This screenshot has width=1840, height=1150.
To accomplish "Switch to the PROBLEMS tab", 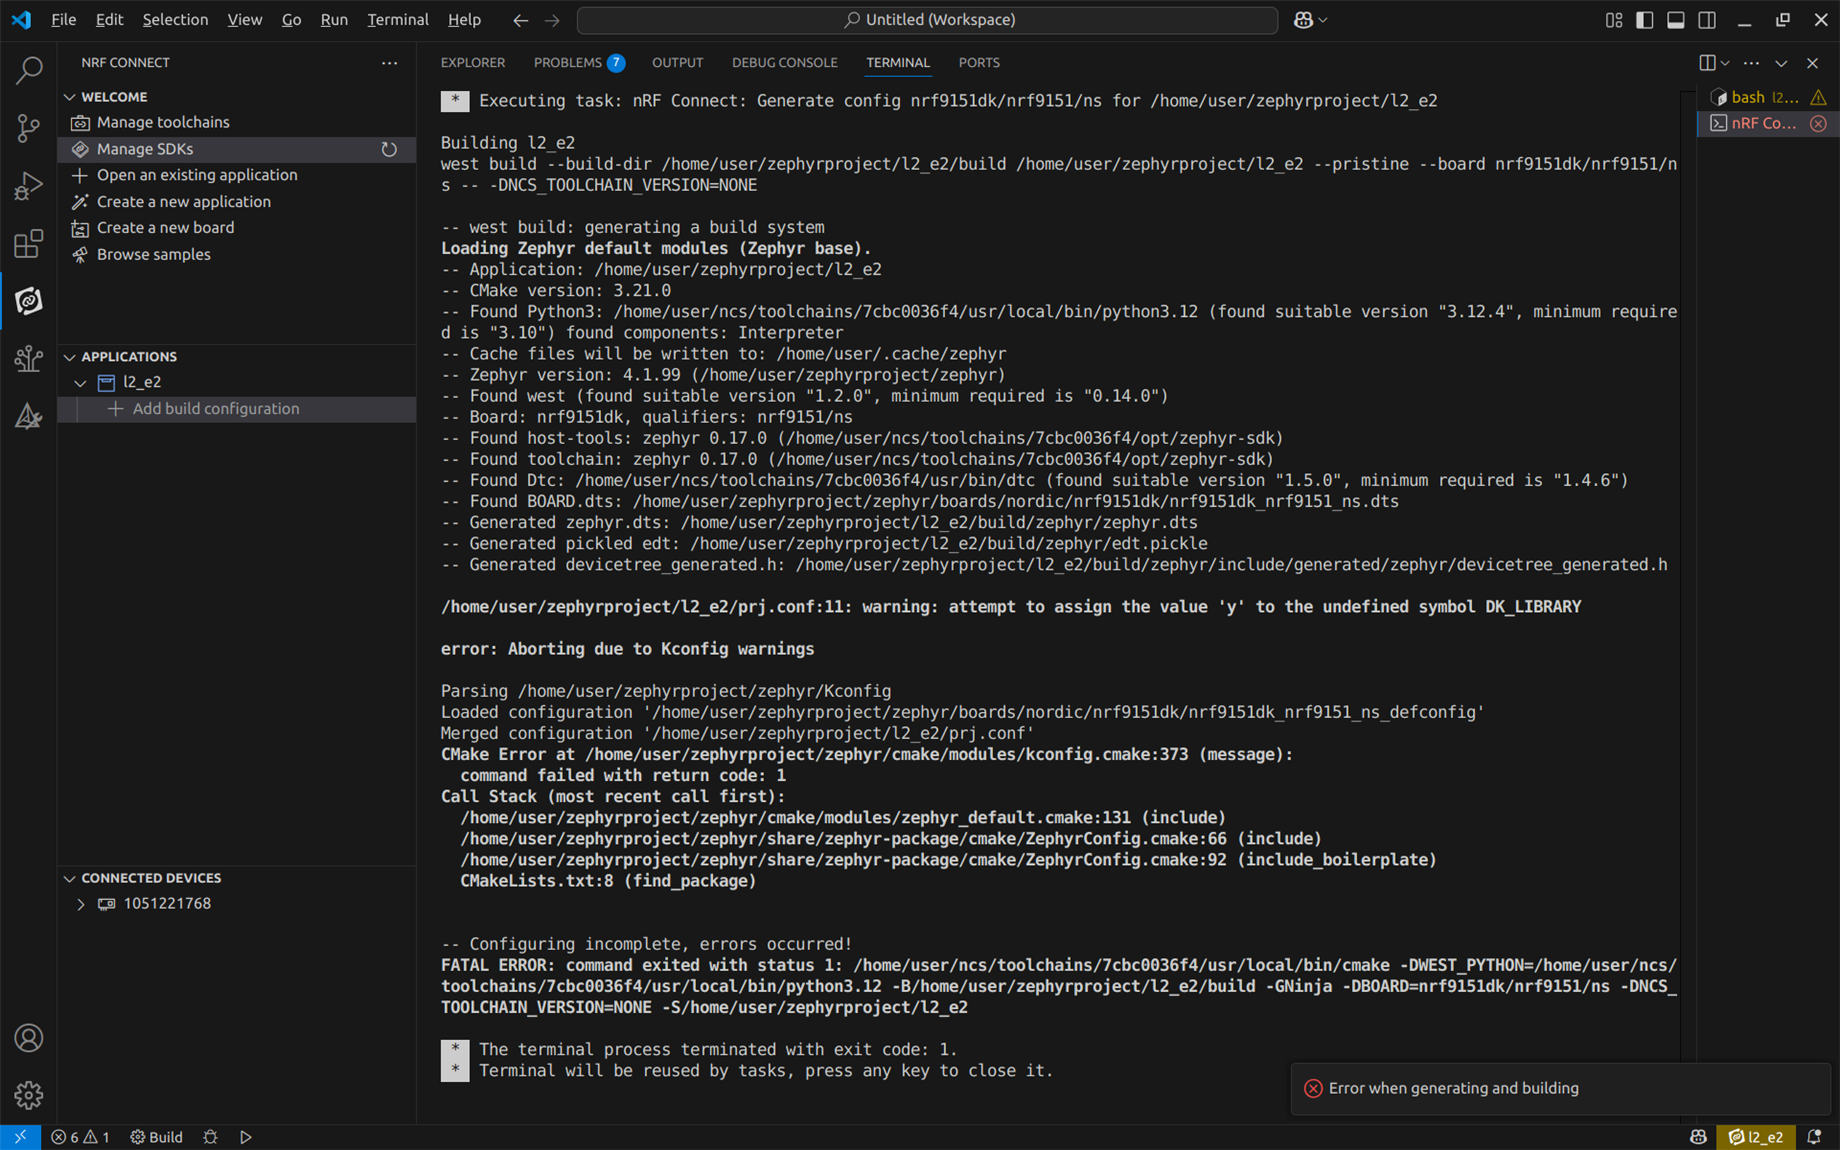I will click(x=579, y=62).
